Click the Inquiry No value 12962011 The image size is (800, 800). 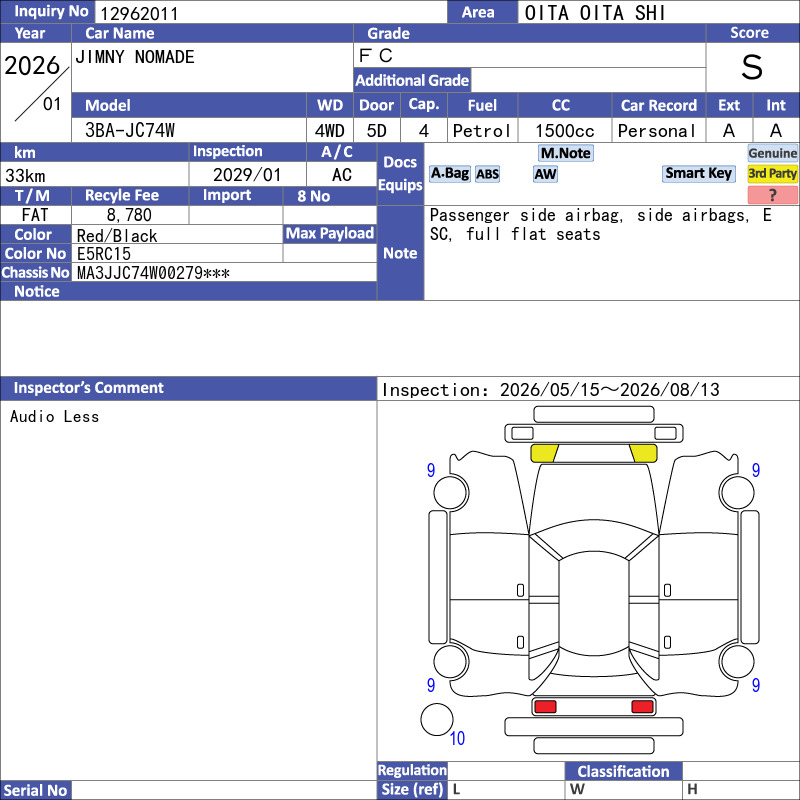pyautogui.click(x=139, y=13)
